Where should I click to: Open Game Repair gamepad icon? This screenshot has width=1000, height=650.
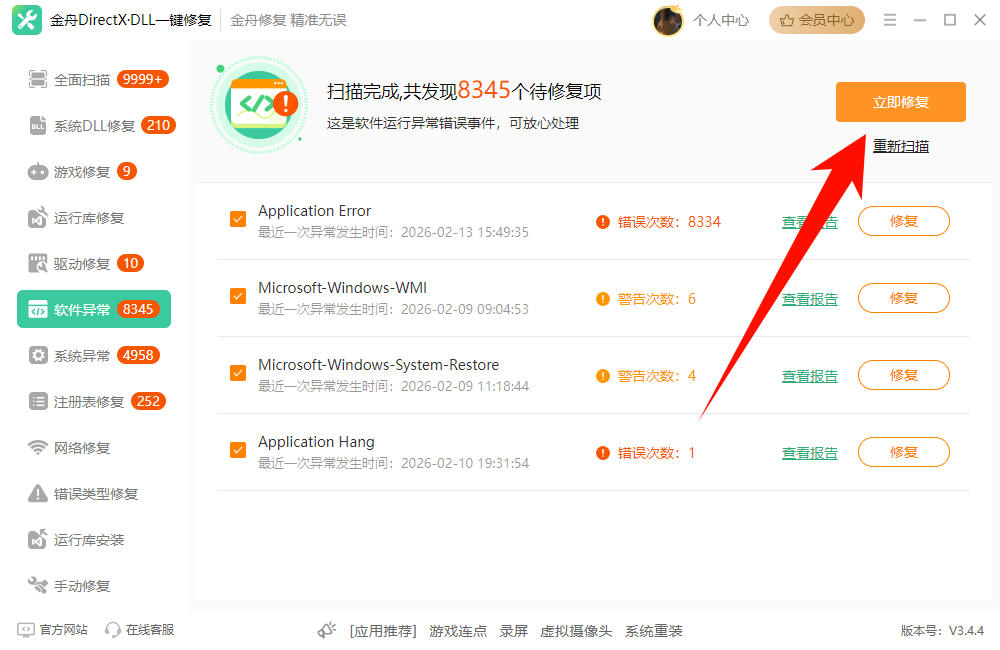coord(38,172)
